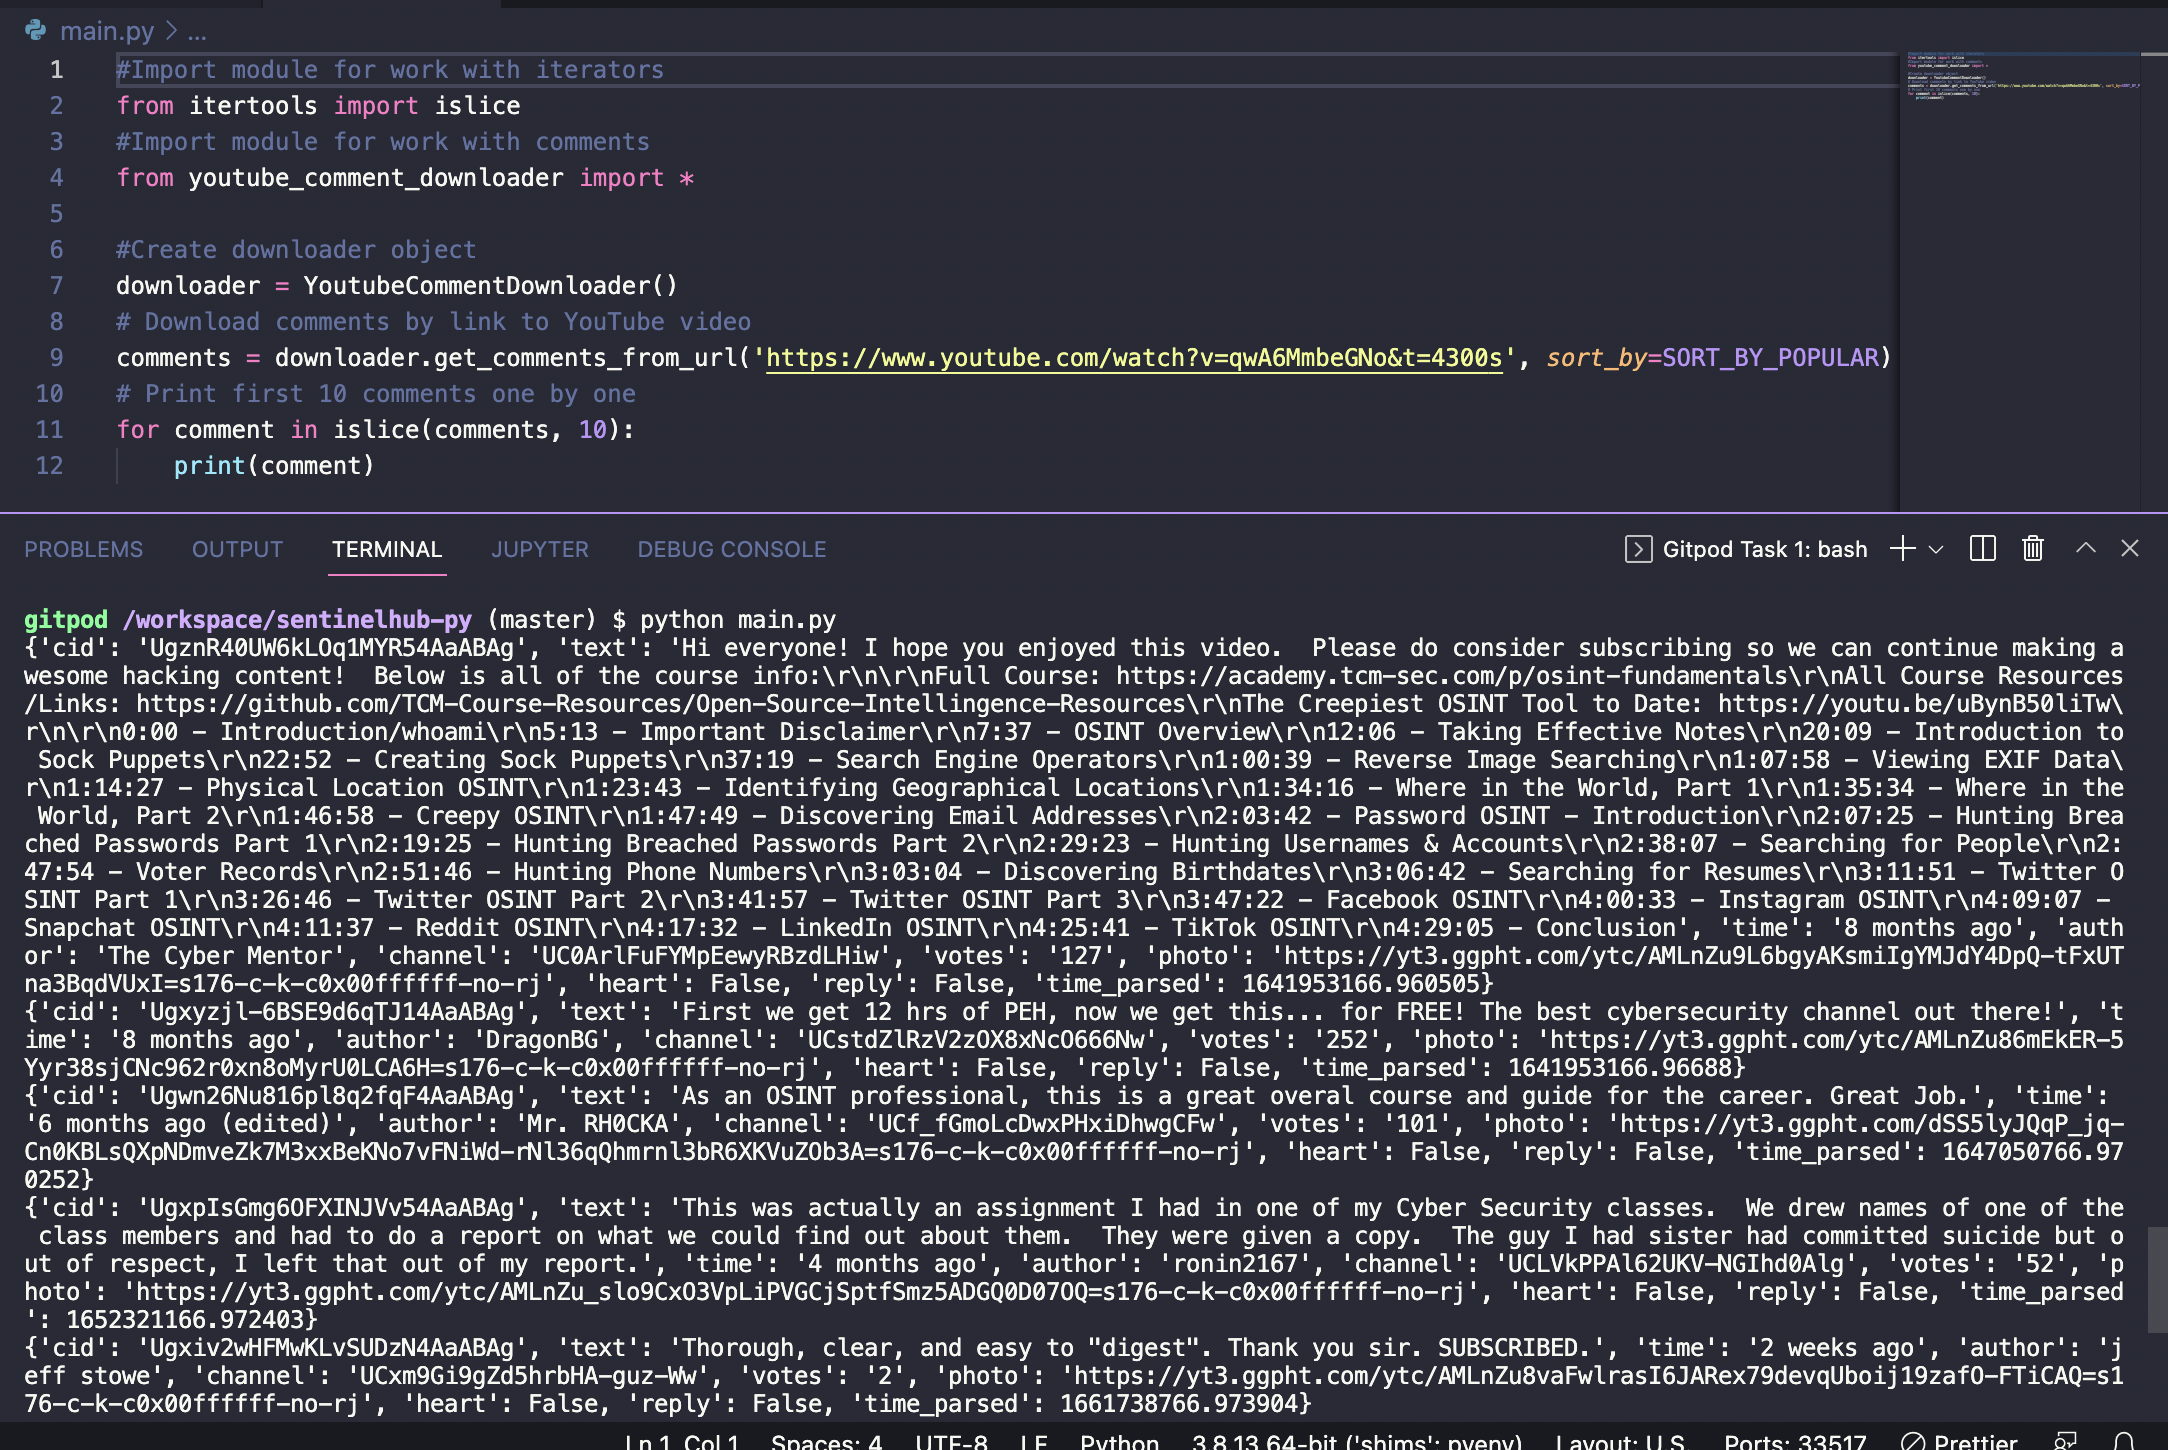Click 'itertools' module name on line 2
The image size is (2168, 1450).
[253, 106]
